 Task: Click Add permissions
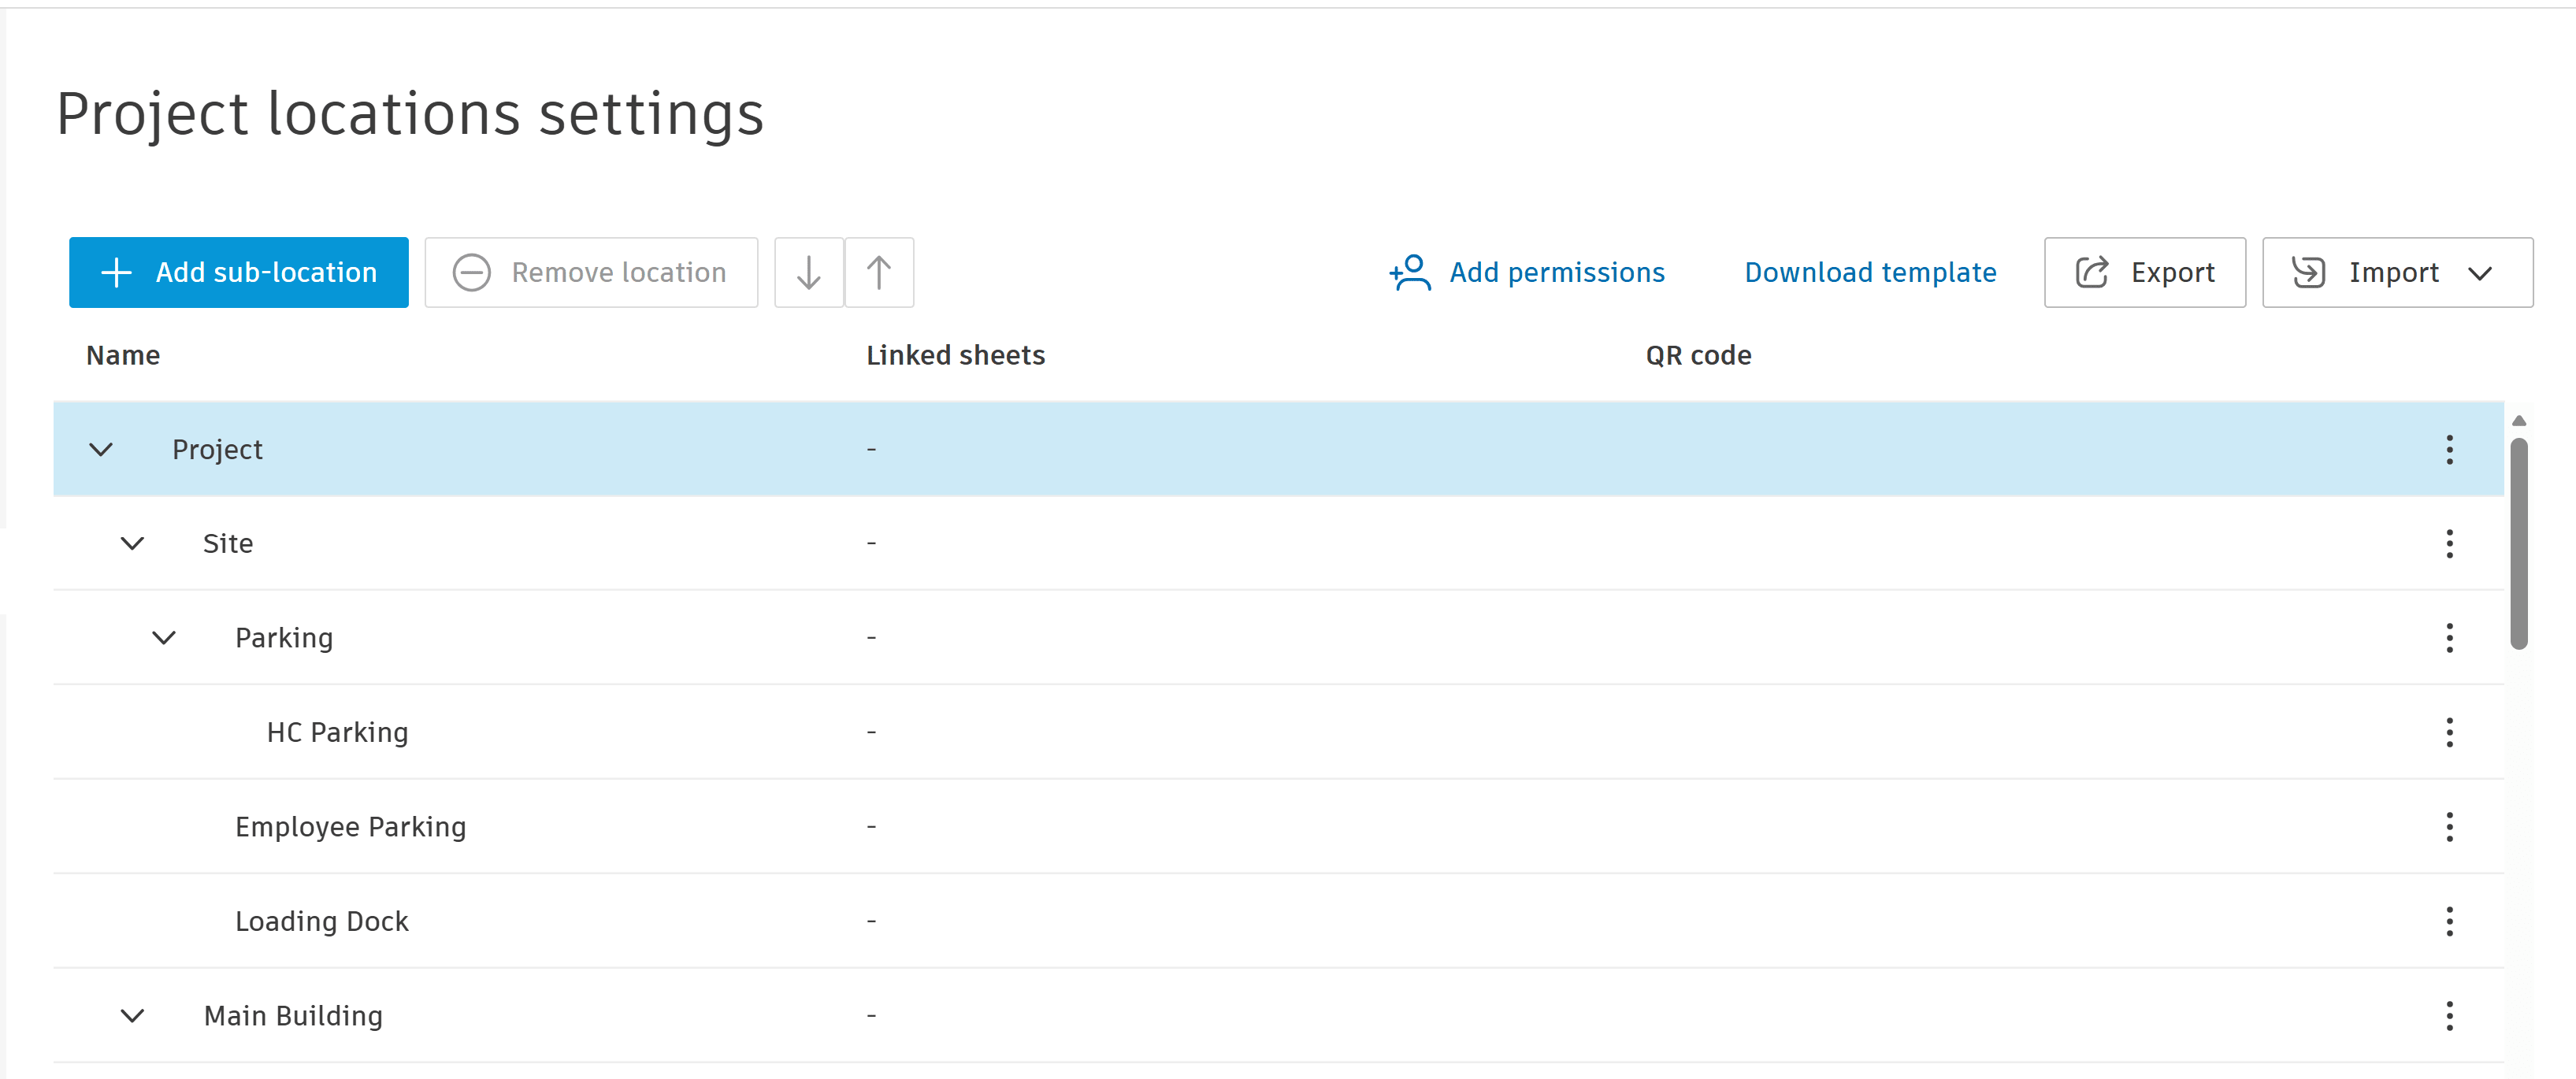coord(1527,272)
